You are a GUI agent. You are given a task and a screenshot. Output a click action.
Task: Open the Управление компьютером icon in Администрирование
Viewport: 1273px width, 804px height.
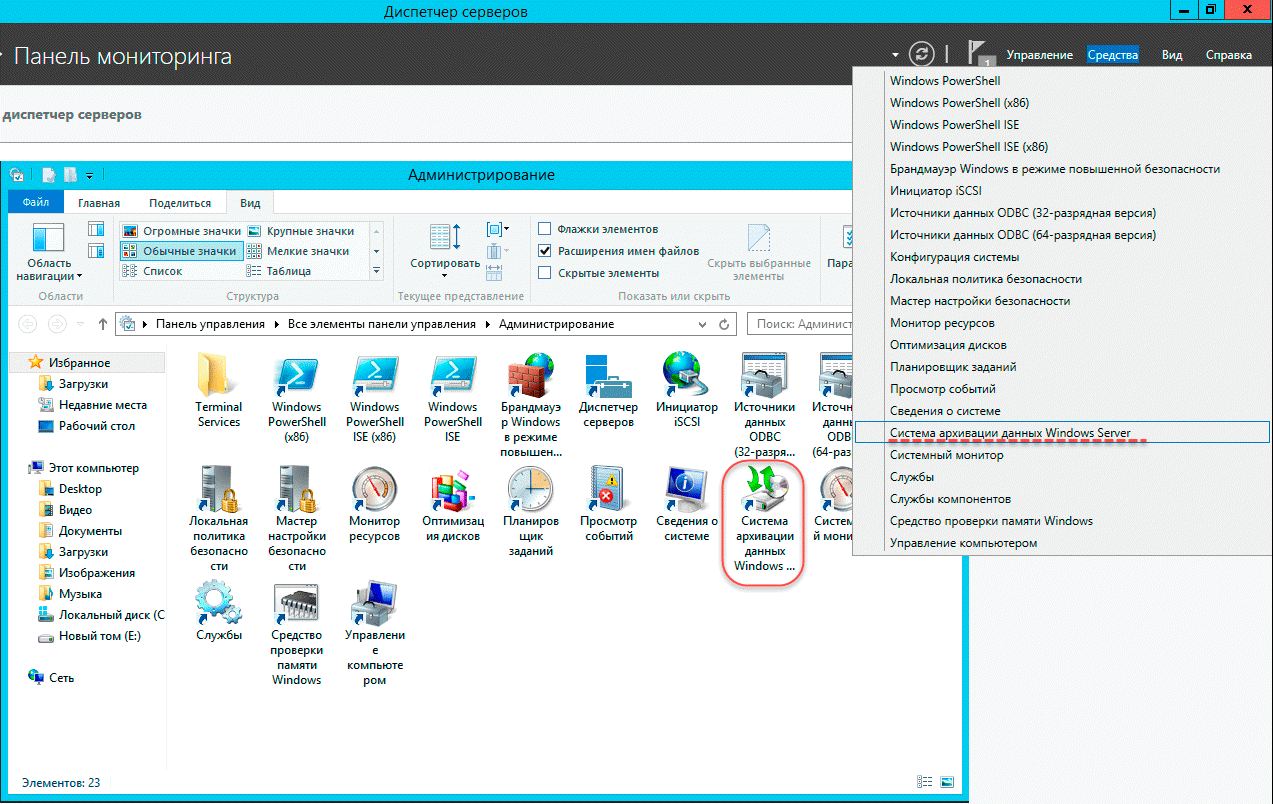374,604
